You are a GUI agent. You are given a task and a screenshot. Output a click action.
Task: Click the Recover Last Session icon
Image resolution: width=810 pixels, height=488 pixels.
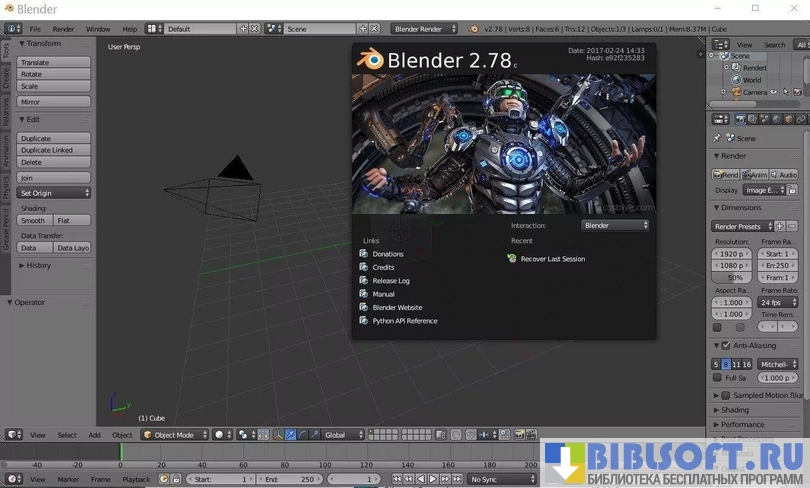512,259
